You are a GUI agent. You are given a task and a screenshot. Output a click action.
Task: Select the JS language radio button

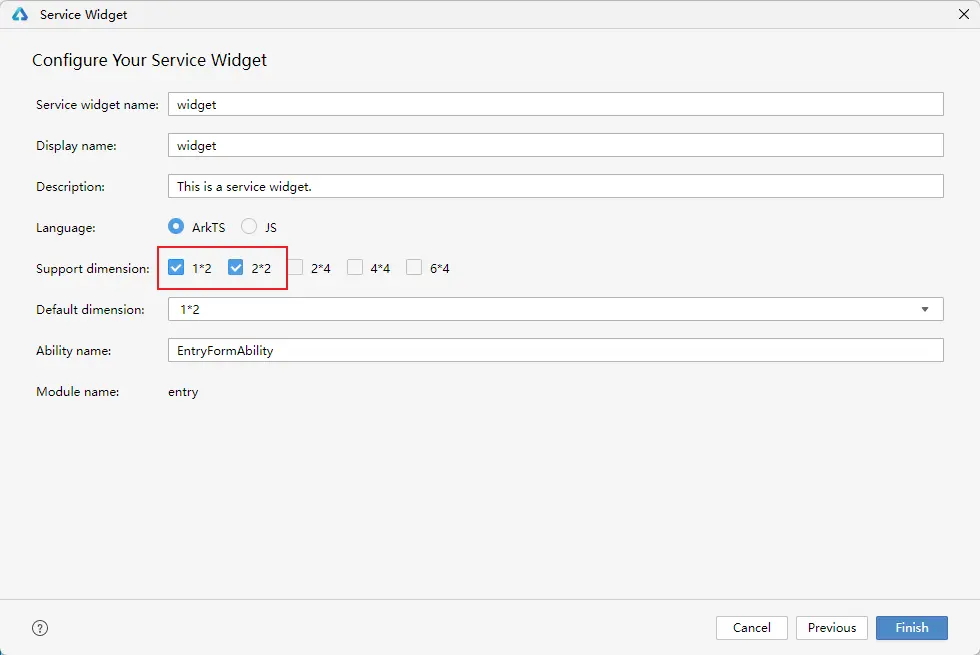click(x=249, y=227)
